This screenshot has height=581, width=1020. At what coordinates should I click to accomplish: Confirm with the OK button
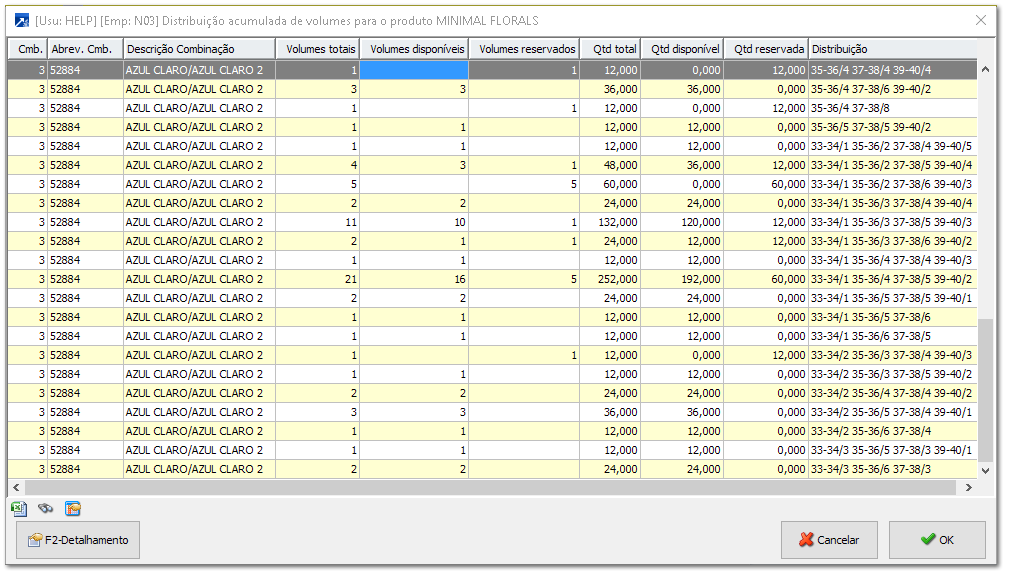tap(937, 540)
